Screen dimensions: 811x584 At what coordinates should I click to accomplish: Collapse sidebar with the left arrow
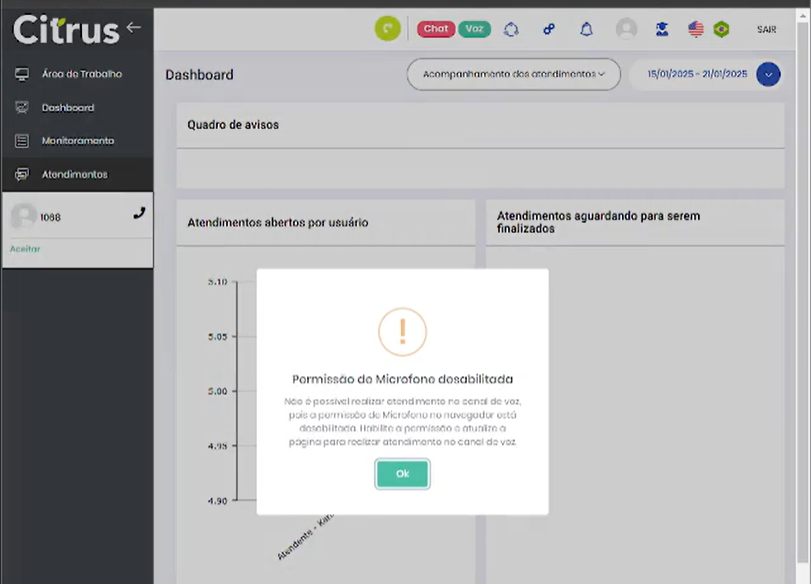134,27
